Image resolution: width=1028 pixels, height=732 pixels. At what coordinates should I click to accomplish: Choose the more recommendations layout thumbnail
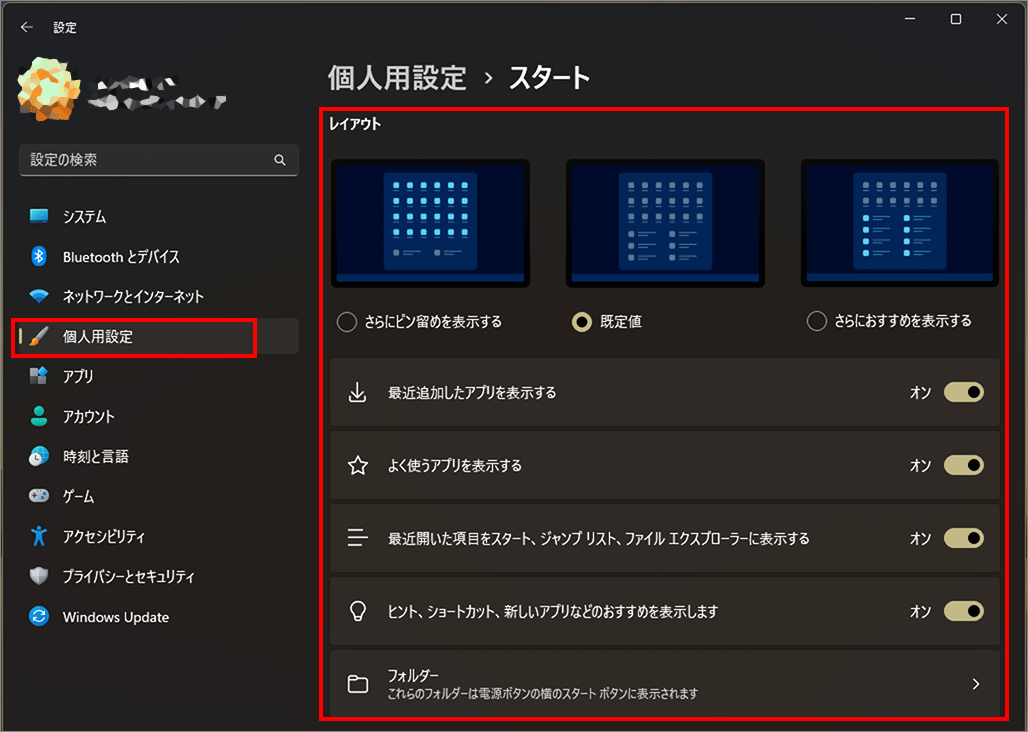(x=900, y=223)
